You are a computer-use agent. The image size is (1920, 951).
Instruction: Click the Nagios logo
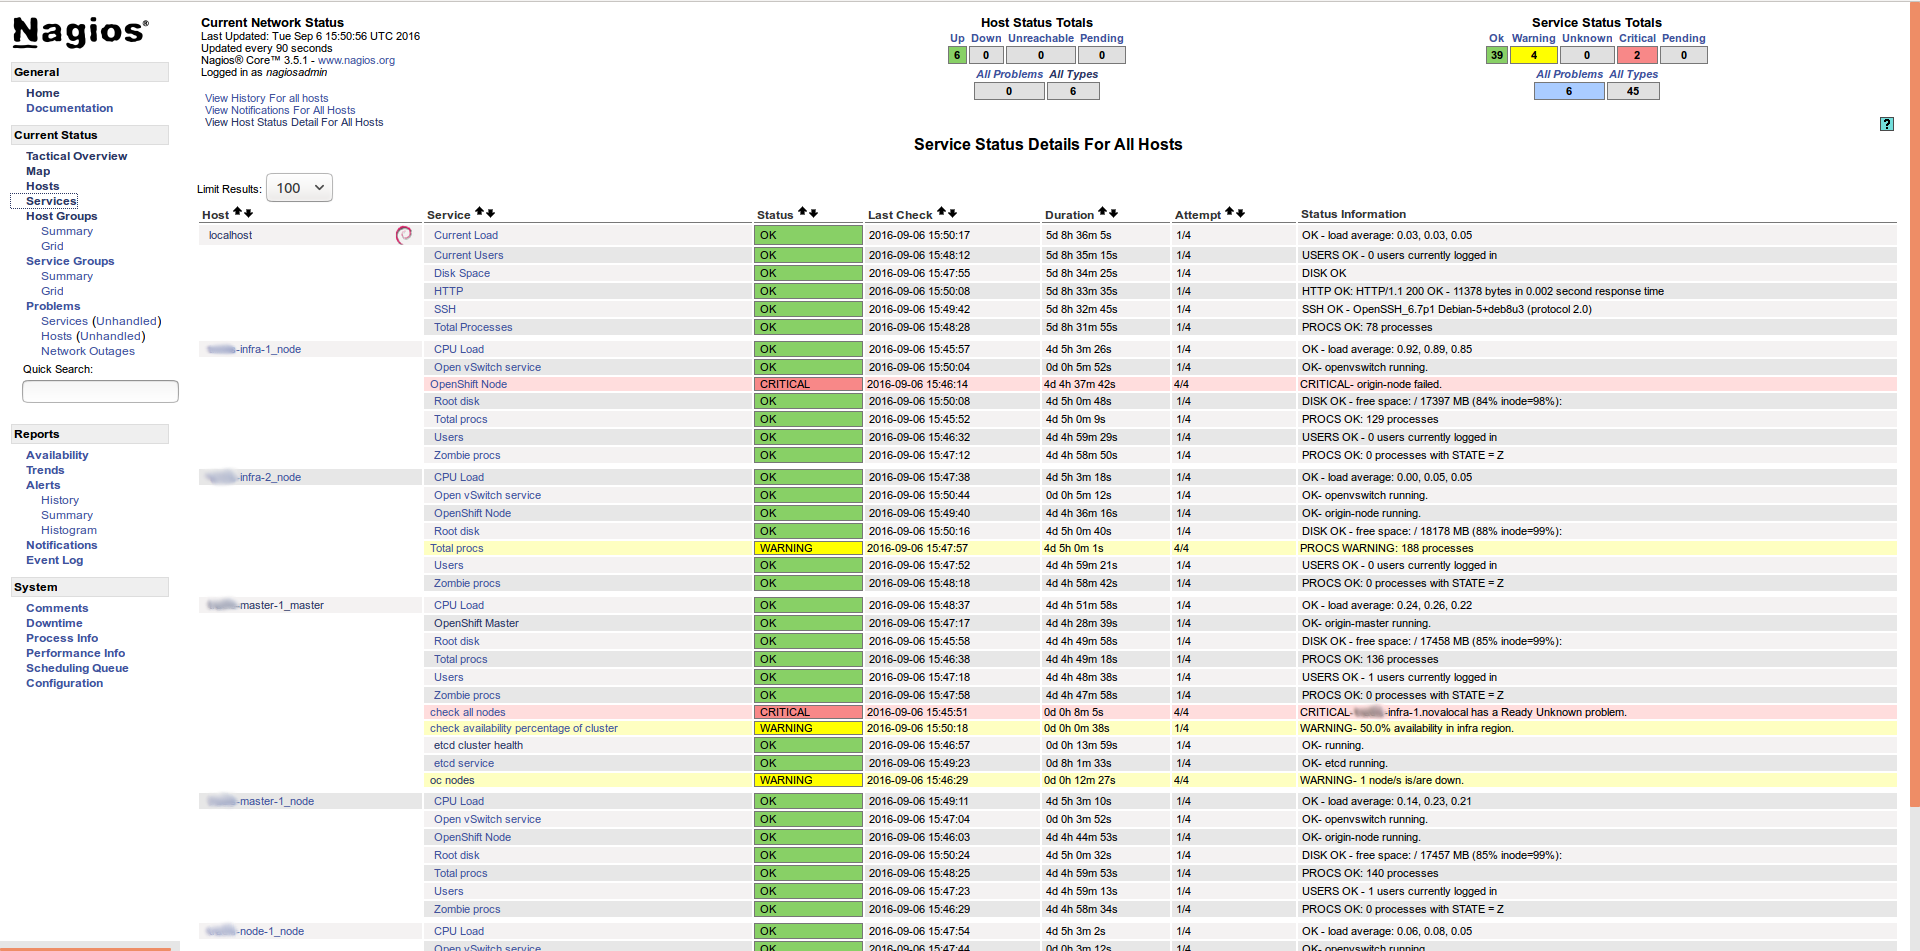pyautogui.click(x=80, y=32)
